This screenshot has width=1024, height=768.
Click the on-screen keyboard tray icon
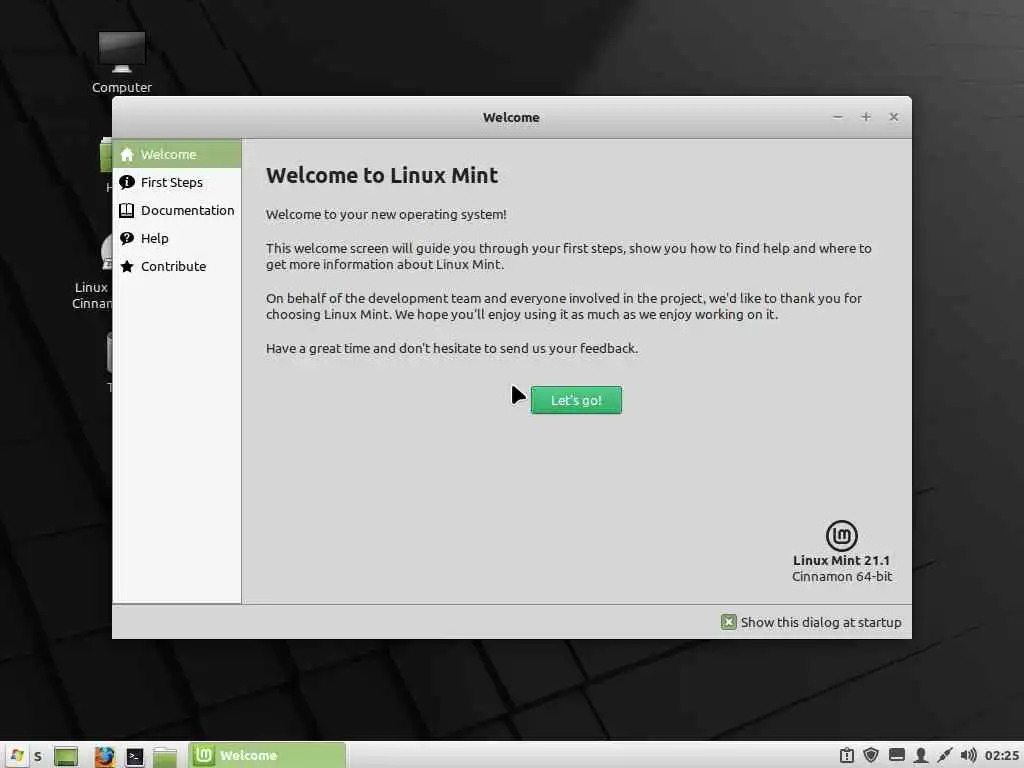tap(897, 756)
